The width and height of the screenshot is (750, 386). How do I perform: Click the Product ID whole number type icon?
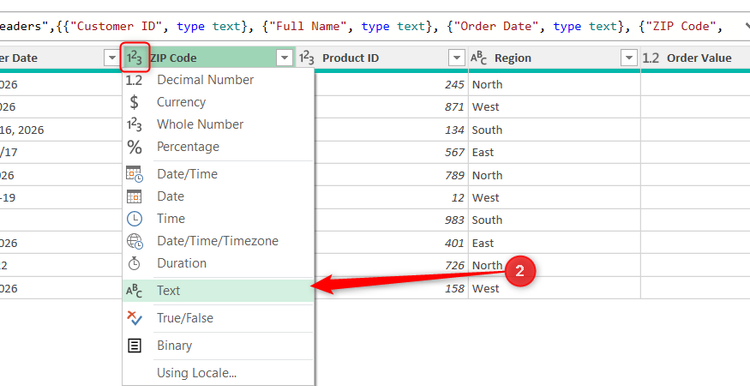pos(307,58)
